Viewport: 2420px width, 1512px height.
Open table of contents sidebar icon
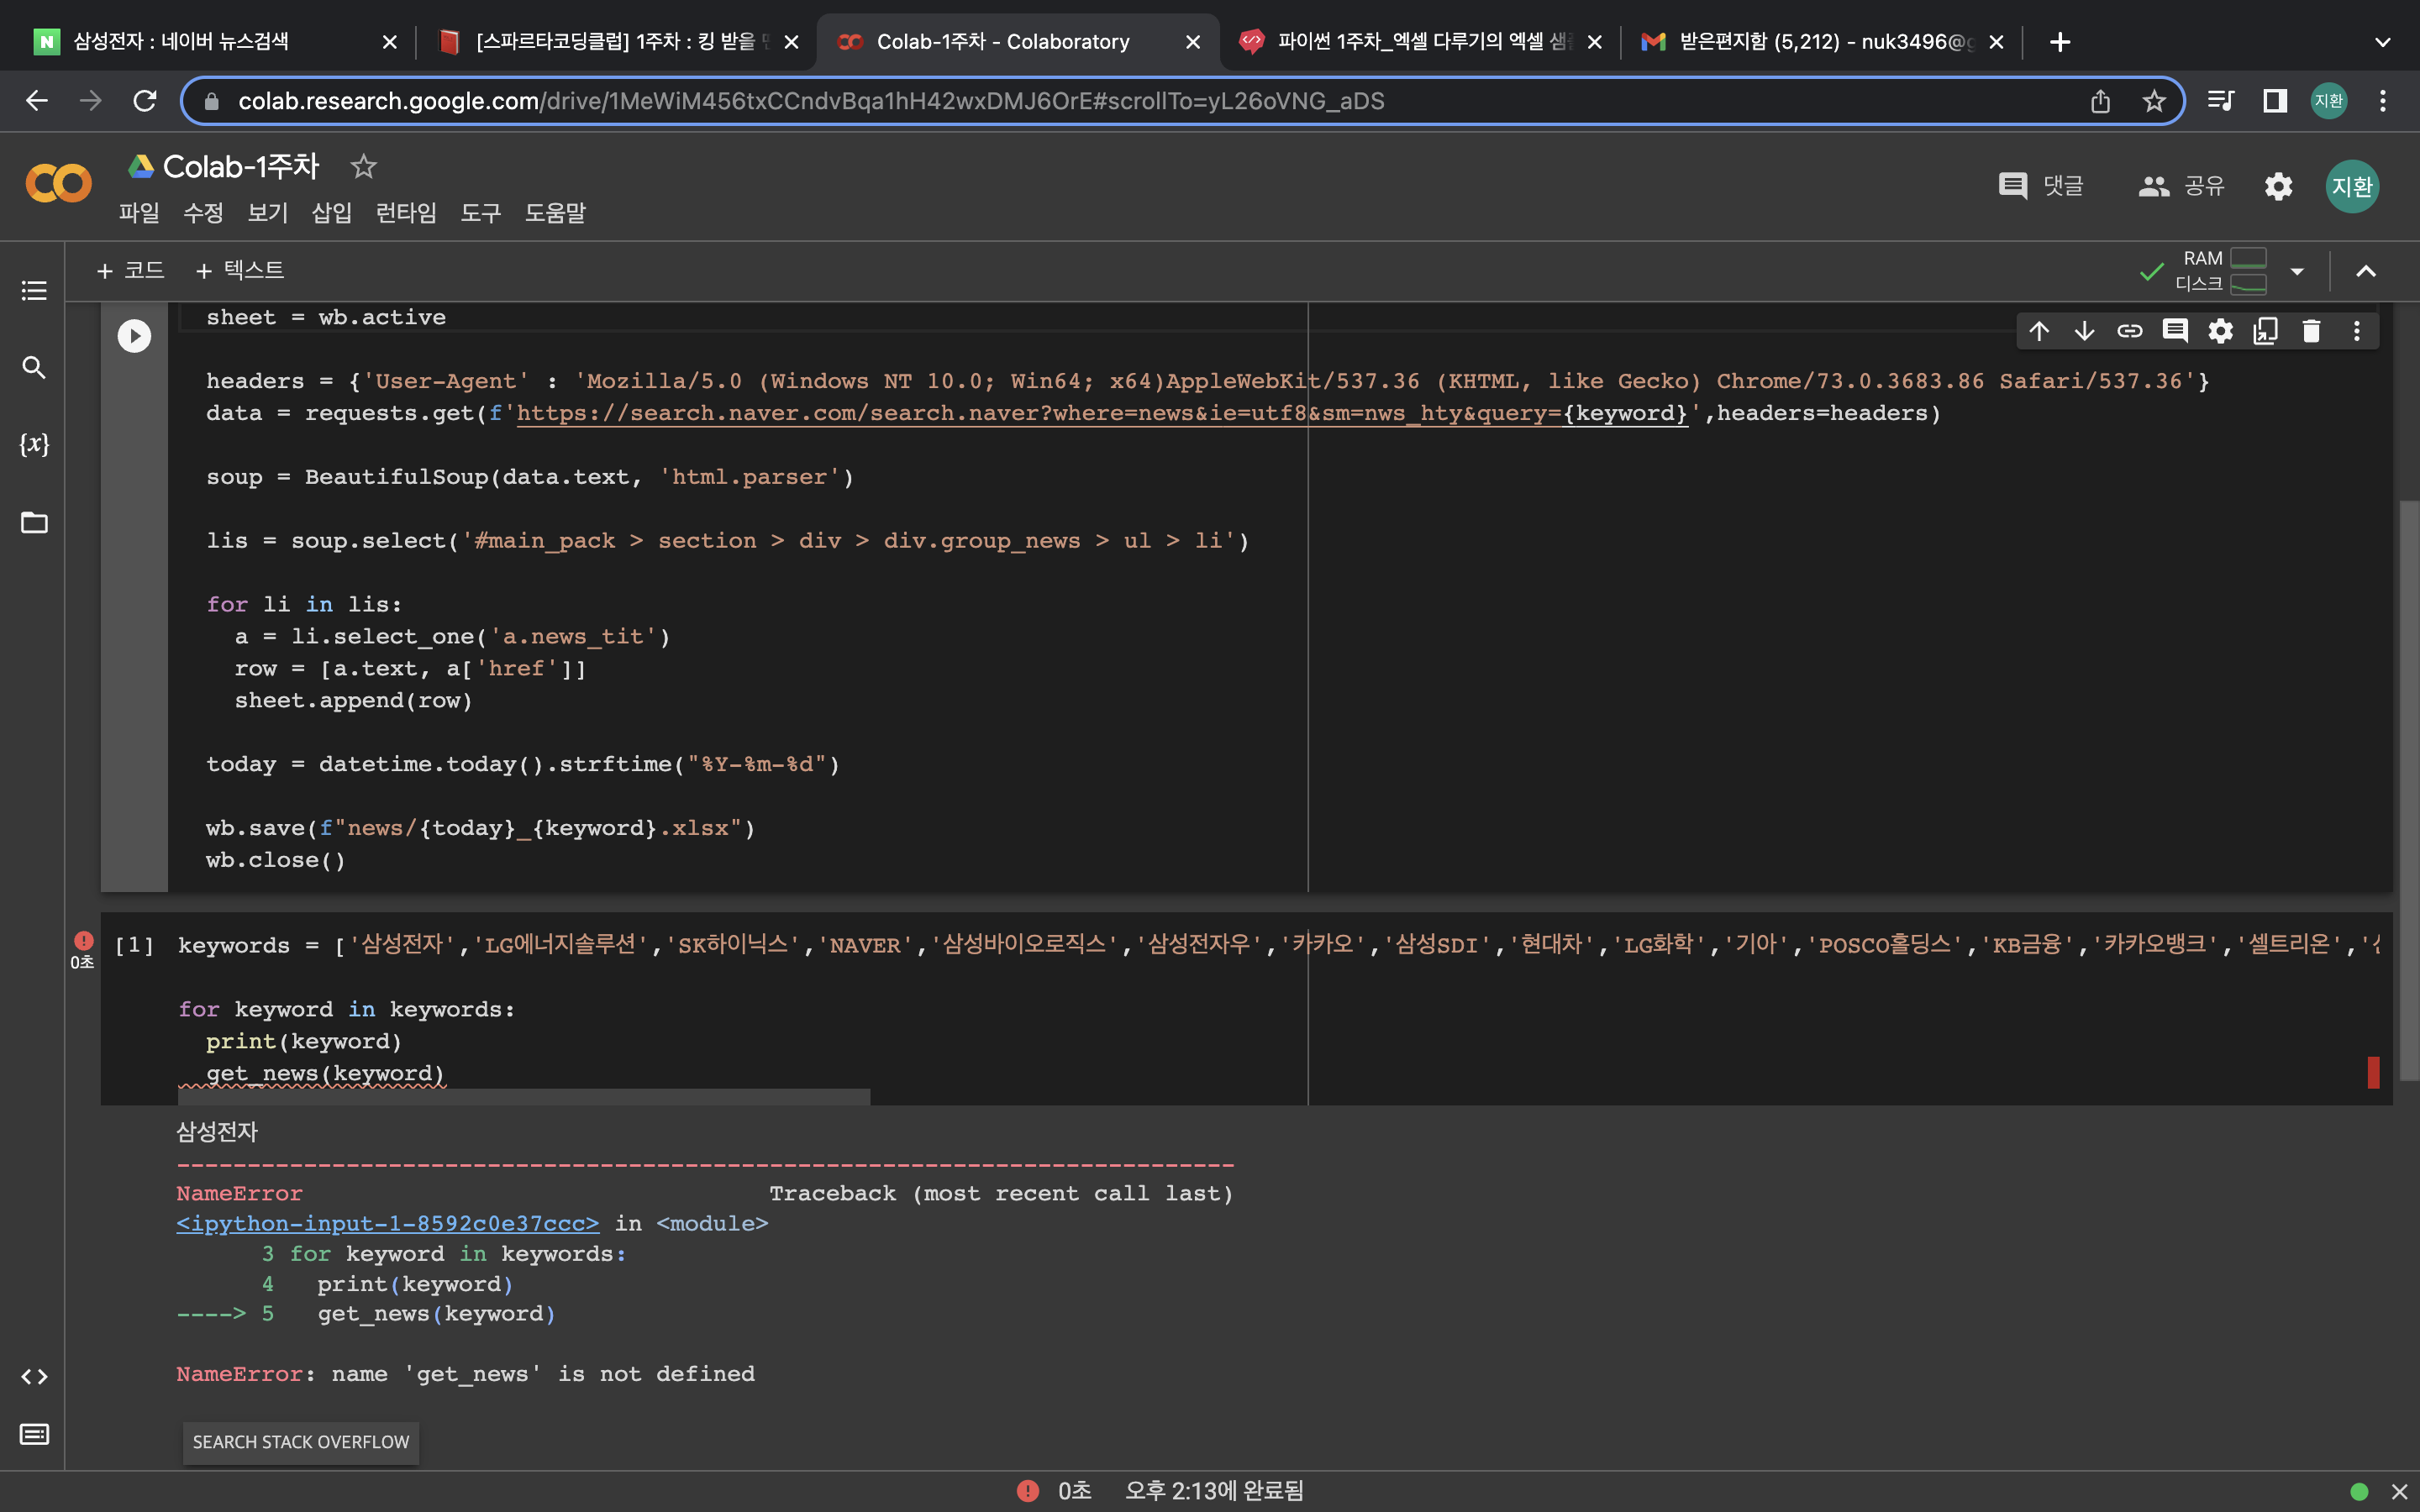[34, 290]
